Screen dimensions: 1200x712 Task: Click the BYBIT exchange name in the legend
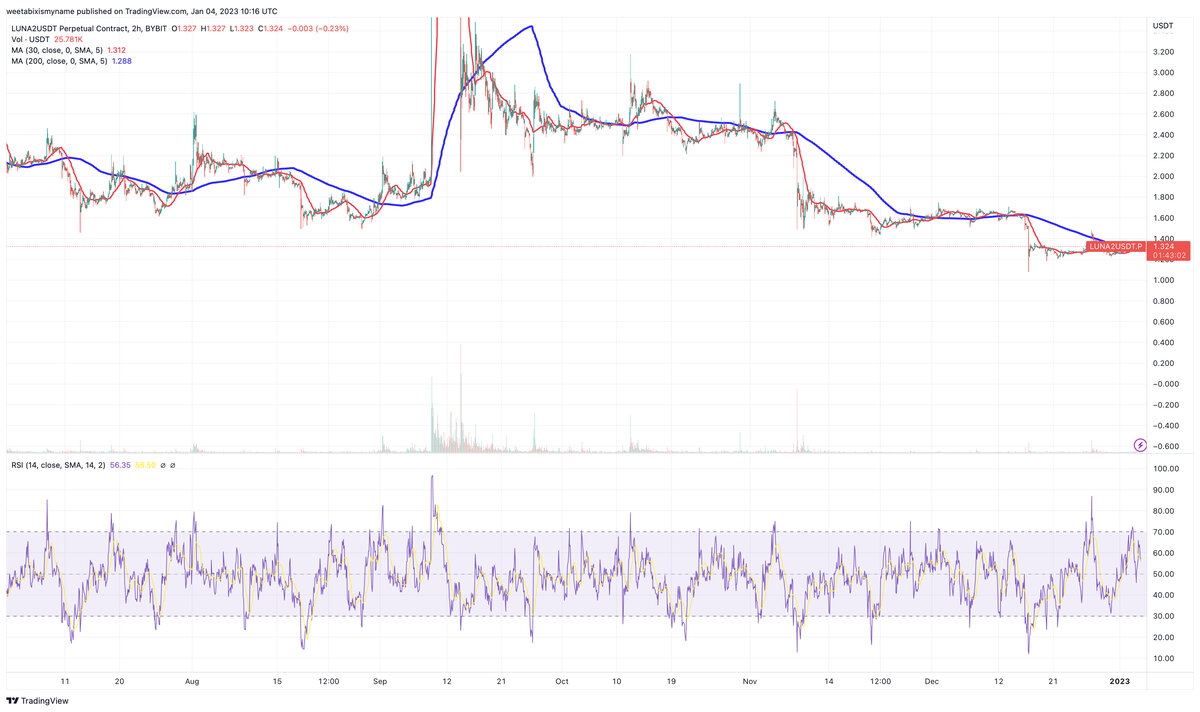[x=155, y=28]
